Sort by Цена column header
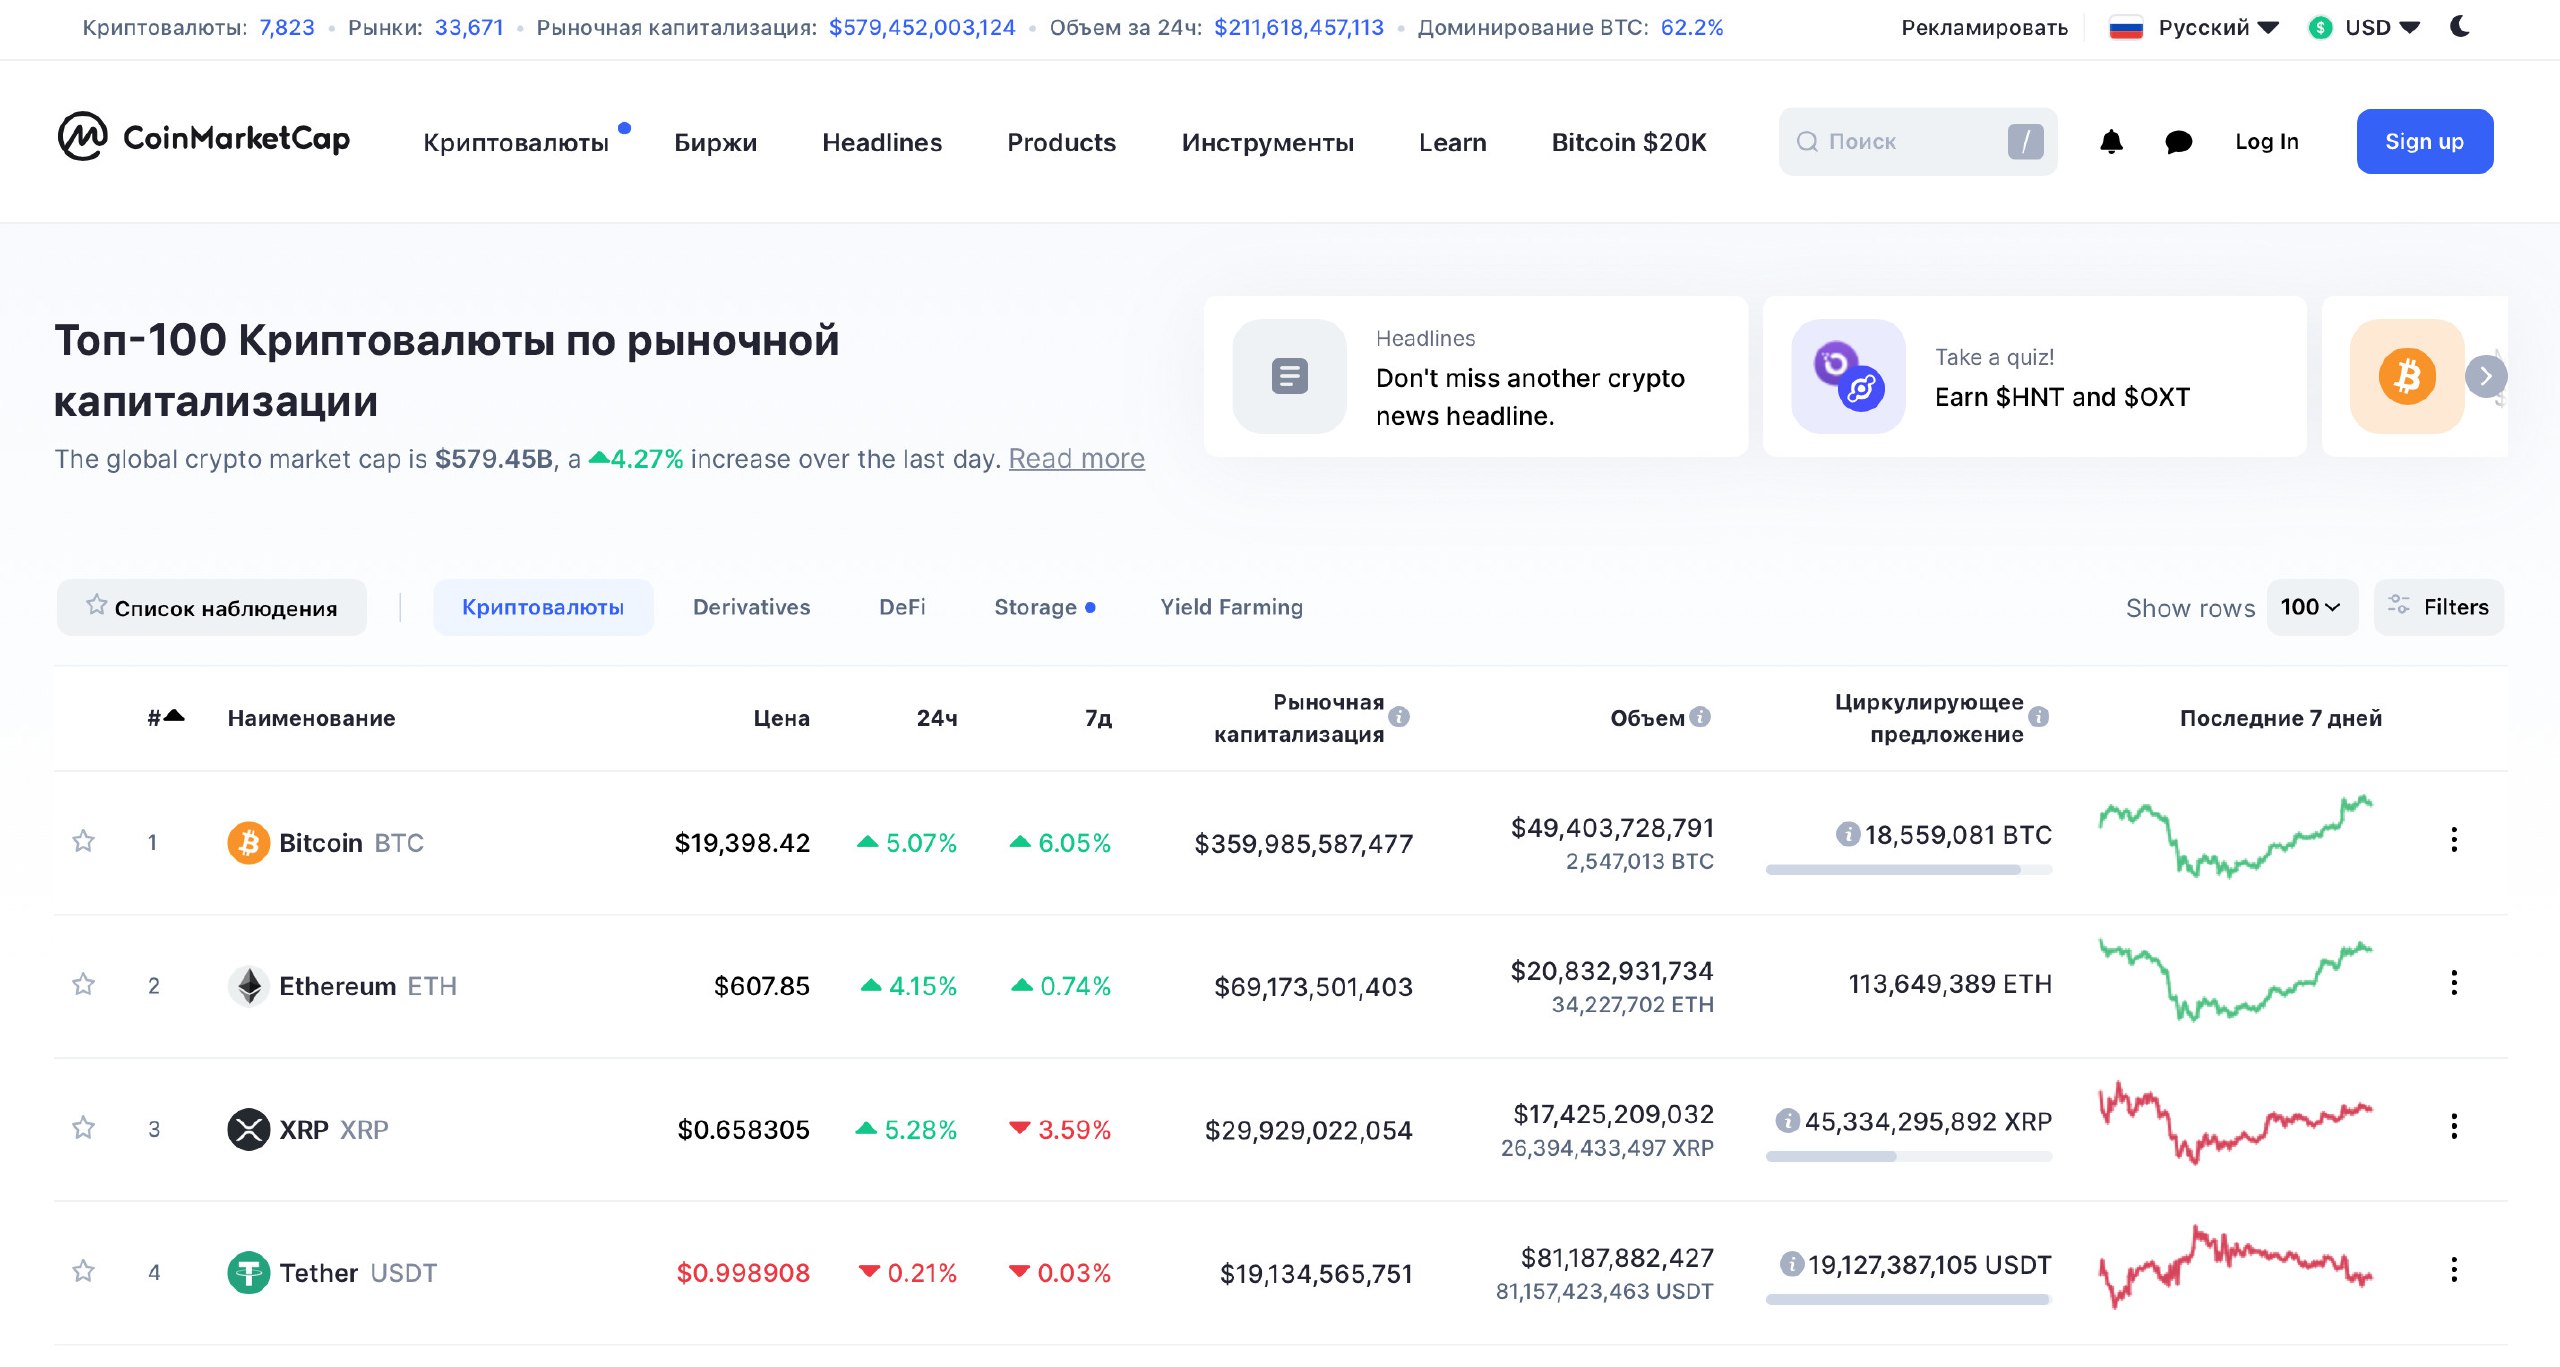Image resolution: width=2560 pixels, height=1367 pixels. tap(781, 718)
